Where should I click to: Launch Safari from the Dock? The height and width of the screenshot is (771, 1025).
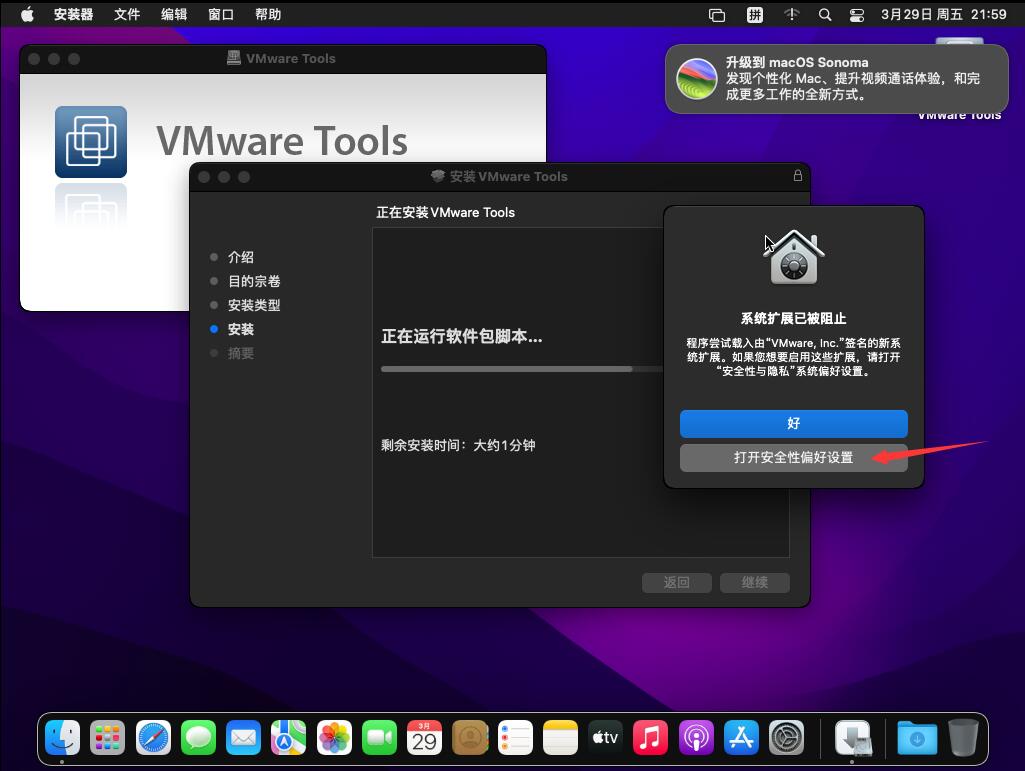point(154,738)
